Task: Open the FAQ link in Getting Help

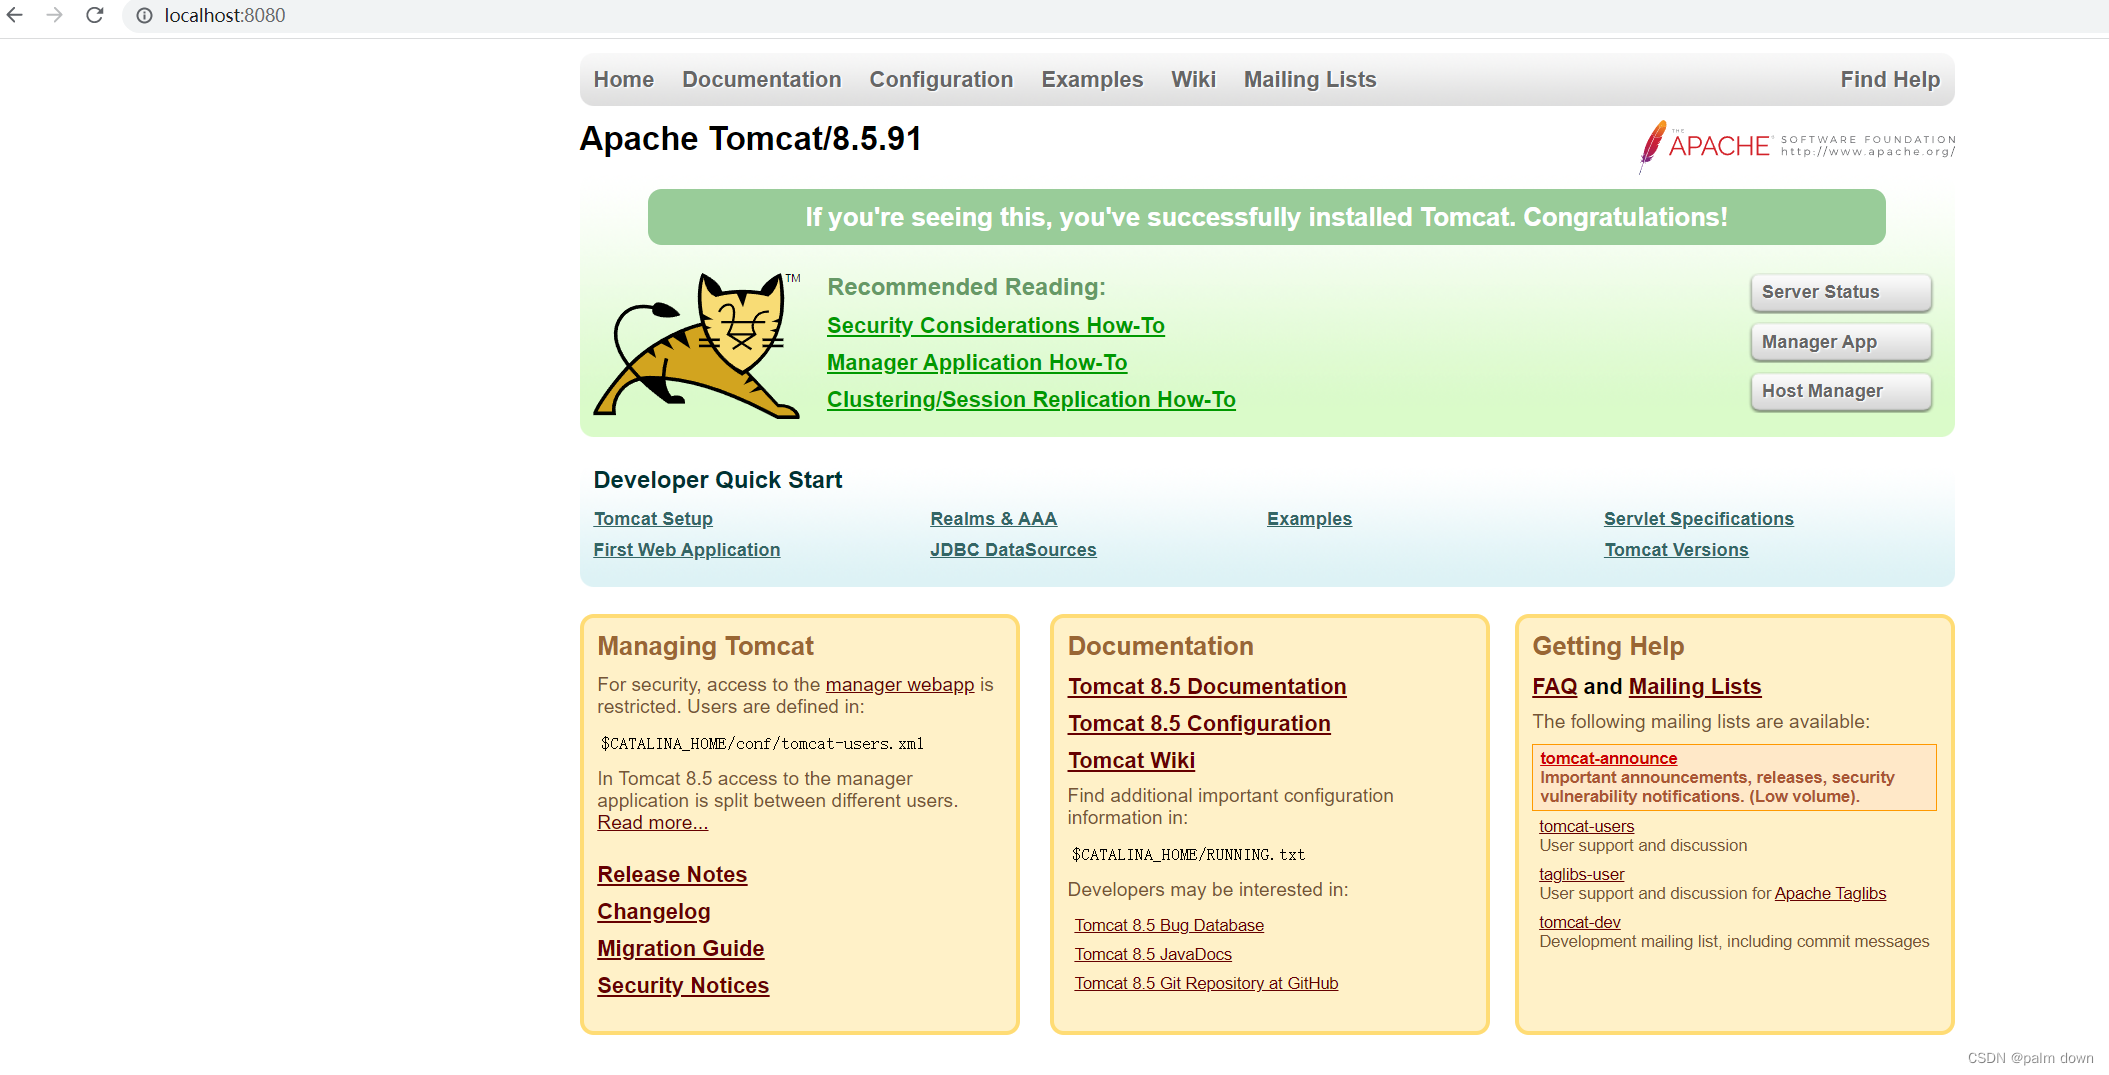Action: click(1555, 687)
